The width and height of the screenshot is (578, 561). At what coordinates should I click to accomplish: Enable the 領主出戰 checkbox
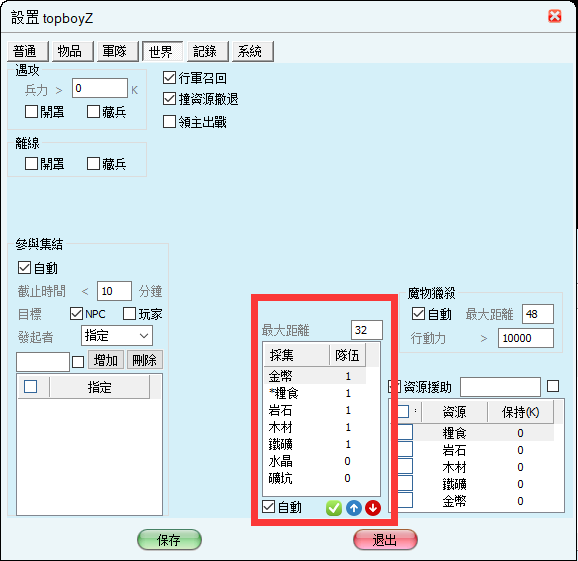point(169,122)
